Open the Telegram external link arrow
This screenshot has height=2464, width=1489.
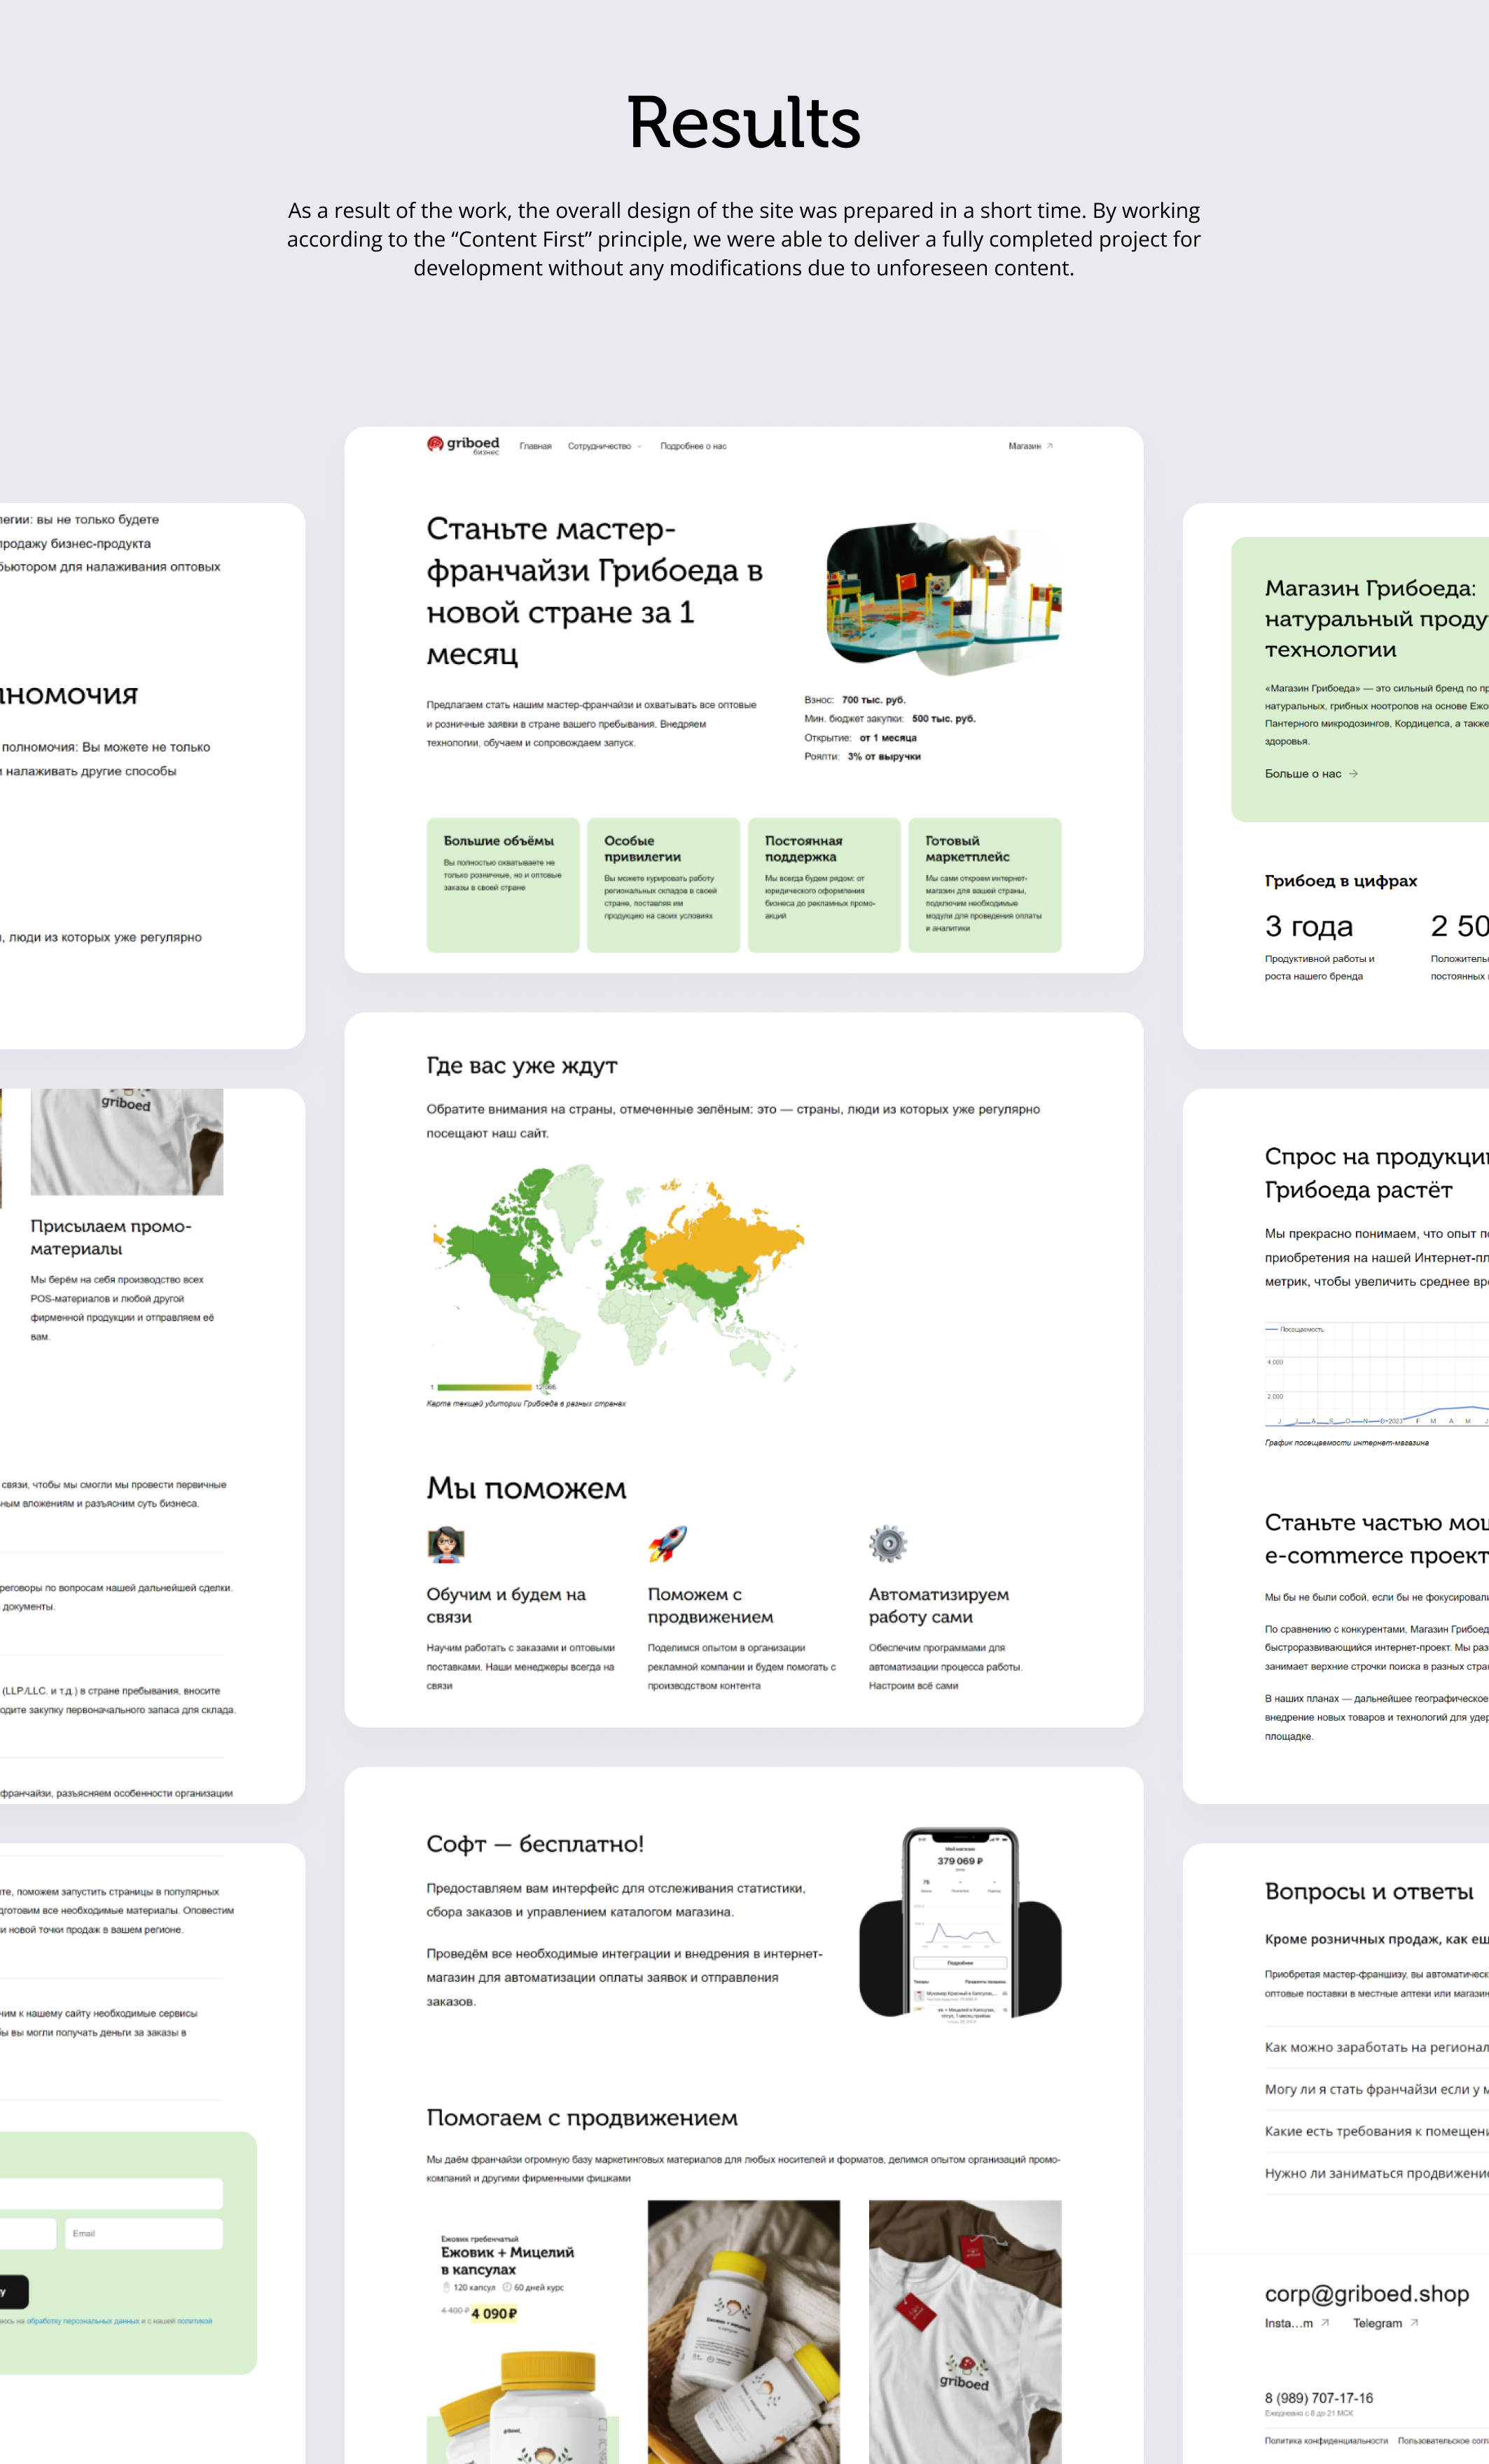pos(1414,2323)
